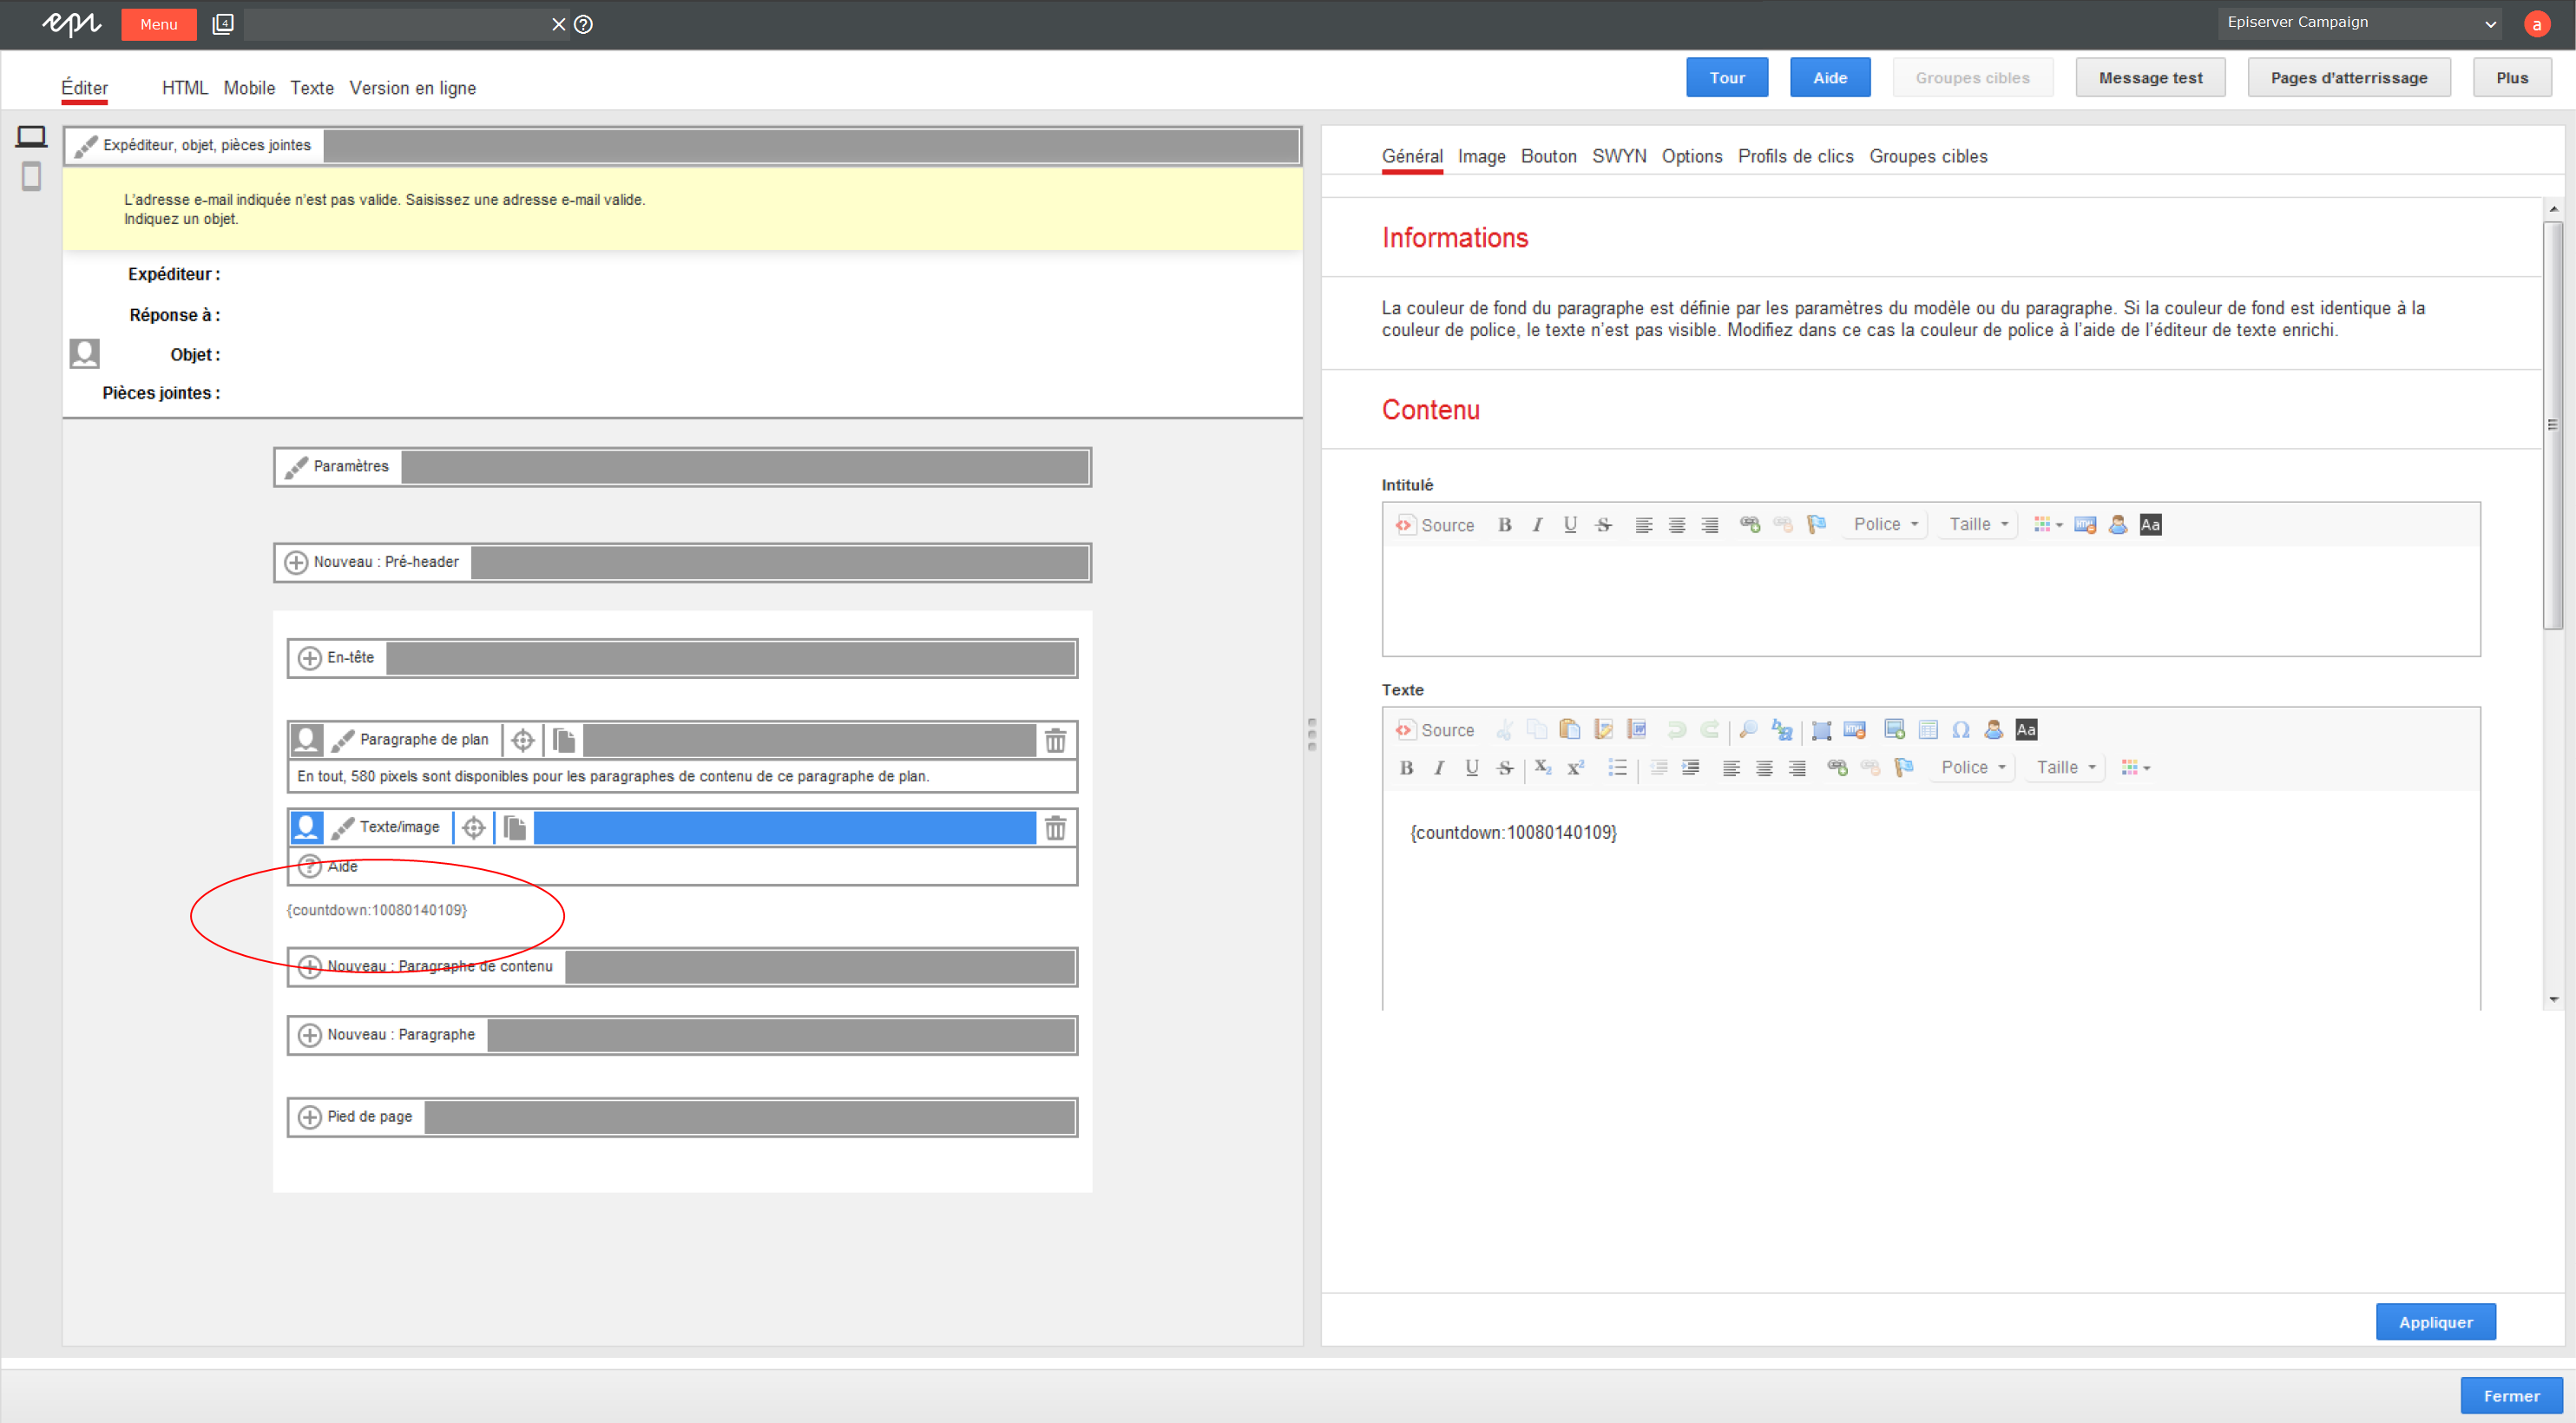Switch to the HTML tab
This screenshot has height=1423, width=2576.
tap(185, 88)
